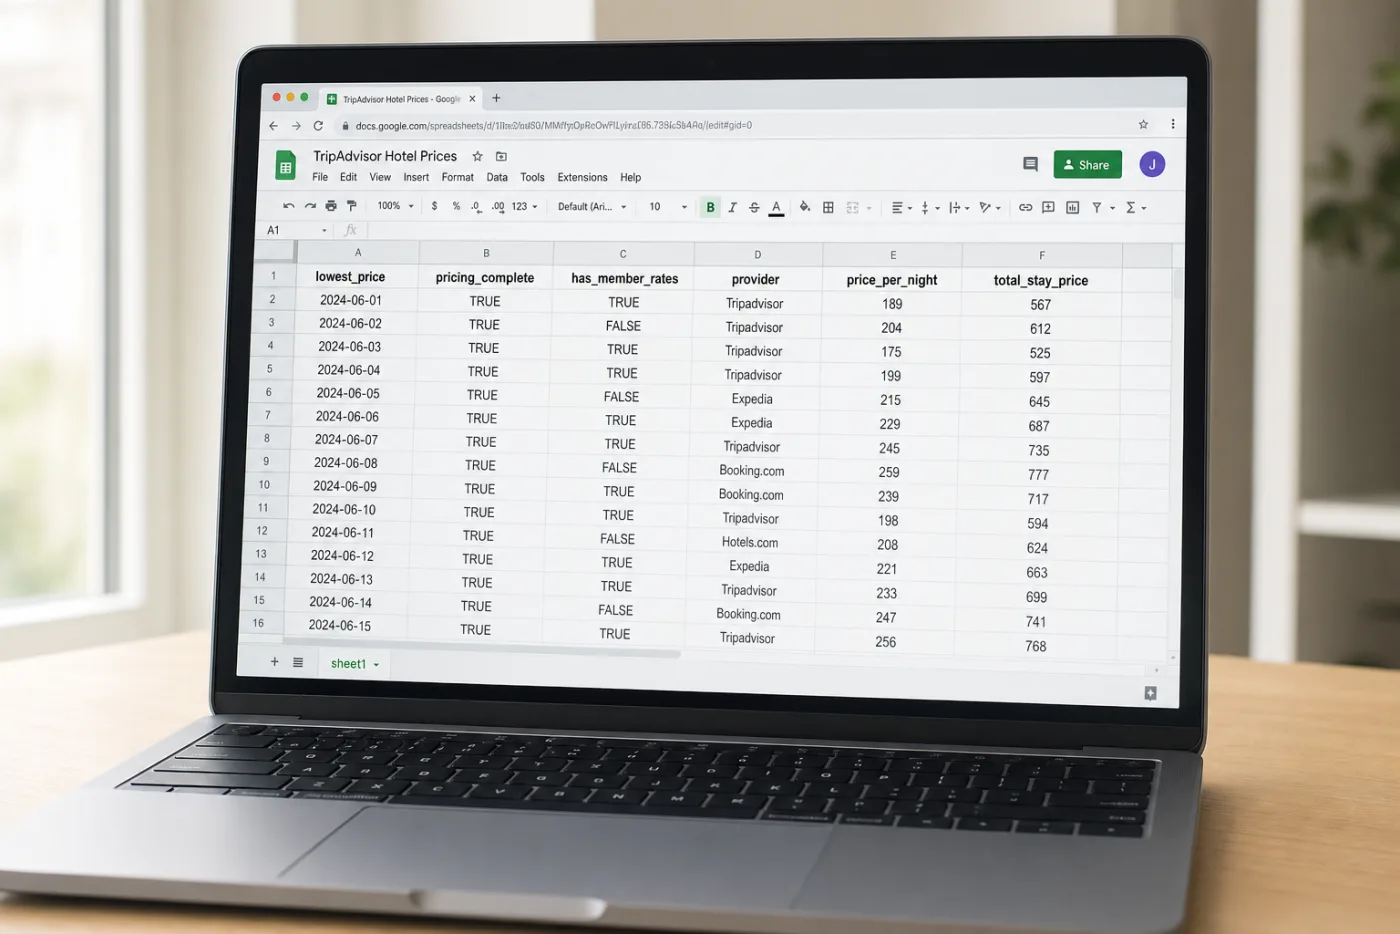
Task: Insert a comment from toolbar
Action: click(x=1048, y=208)
